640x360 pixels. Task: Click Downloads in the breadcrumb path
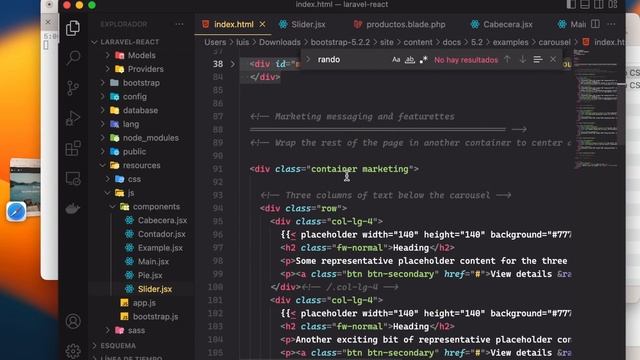pos(280,42)
